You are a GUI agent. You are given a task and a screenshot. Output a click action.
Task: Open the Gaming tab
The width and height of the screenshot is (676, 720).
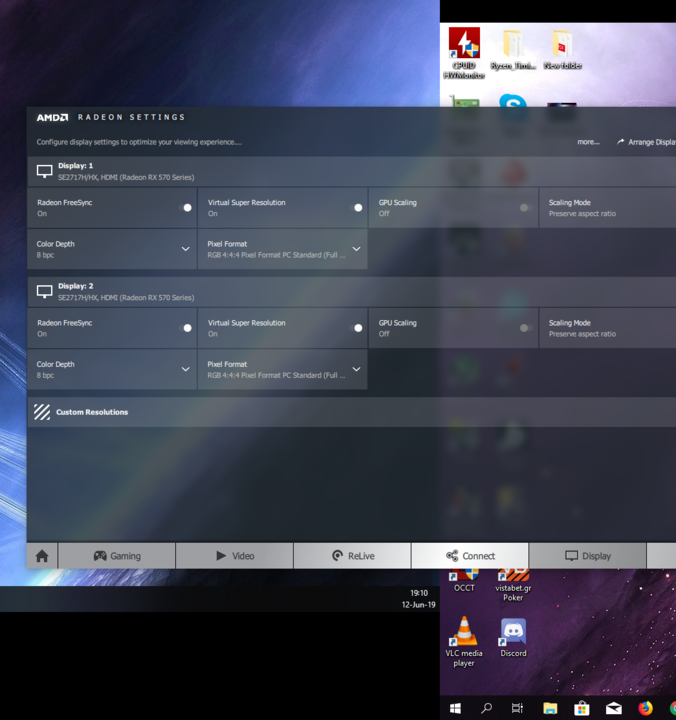coord(117,556)
